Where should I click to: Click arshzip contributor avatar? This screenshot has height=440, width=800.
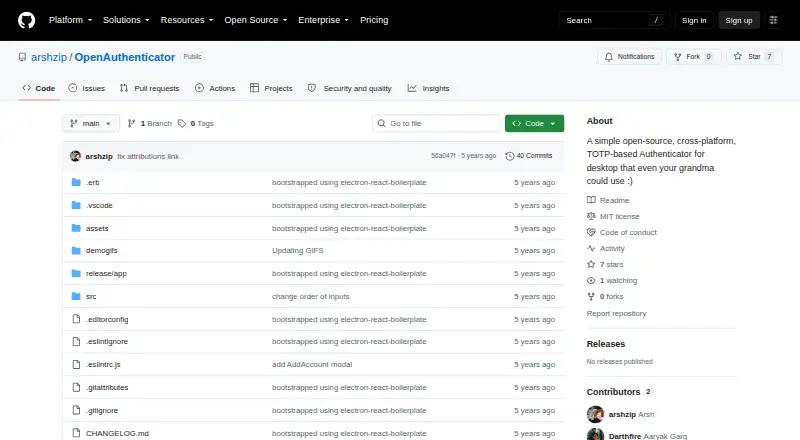pyautogui.click(x=595, y=414)
